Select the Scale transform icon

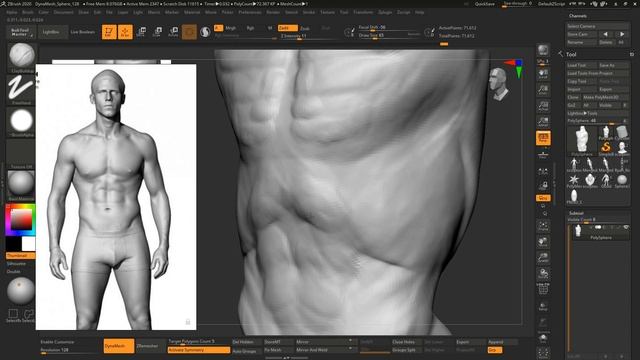click(x=157, y=32)
